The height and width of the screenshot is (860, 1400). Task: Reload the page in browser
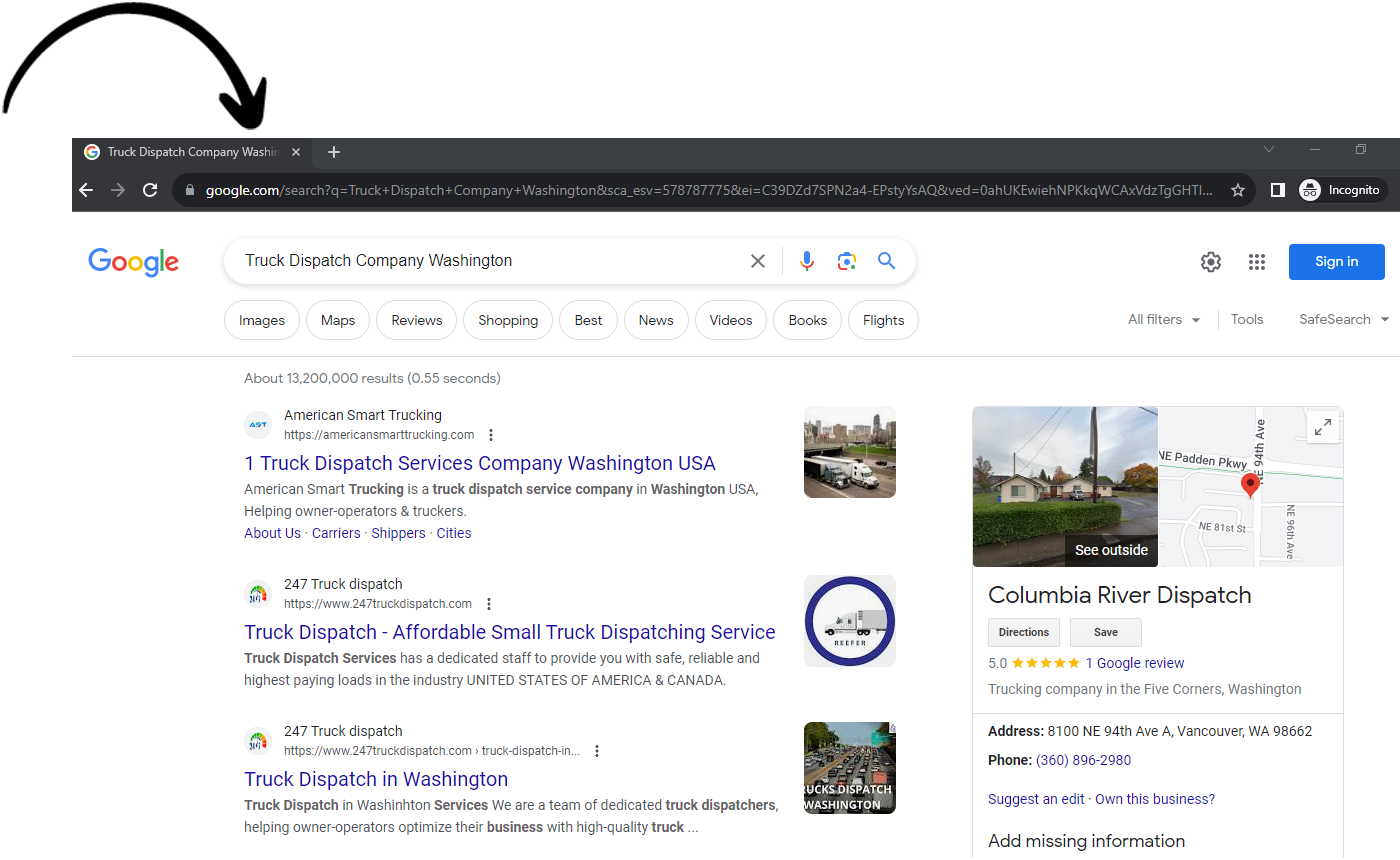(150, 190)
